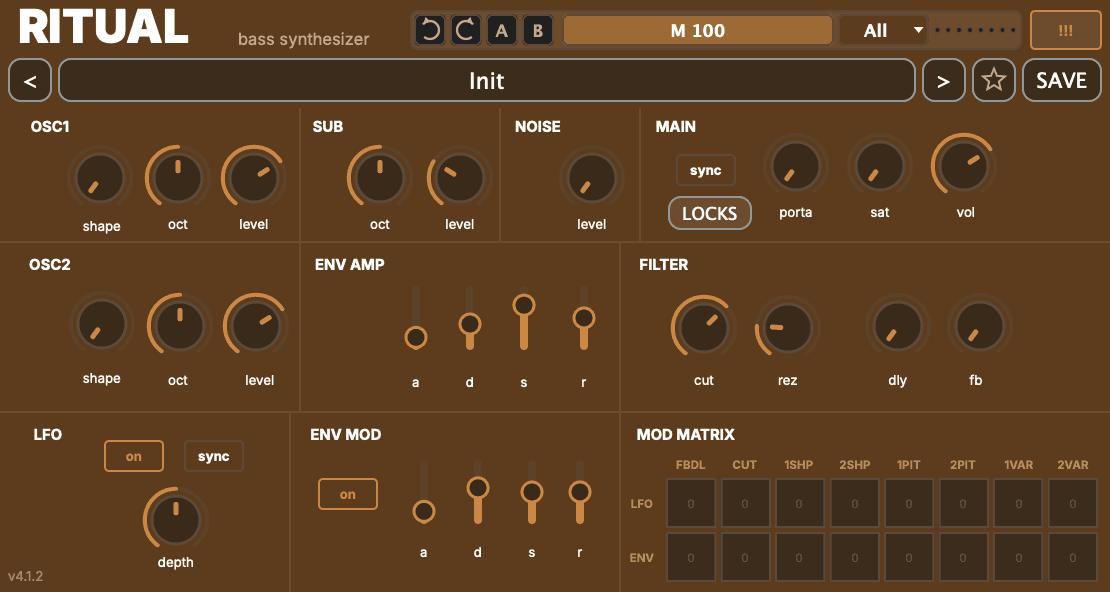Image resolution: width=1110 pixels, height=592 pixels.
Task: Go to previous preset arrow
Action: (30, 80)
